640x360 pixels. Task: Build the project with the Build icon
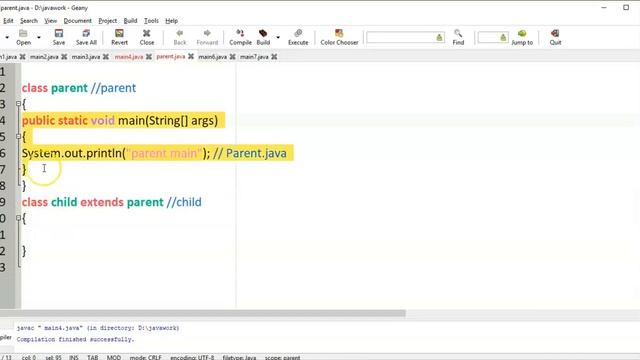point(263,37)
